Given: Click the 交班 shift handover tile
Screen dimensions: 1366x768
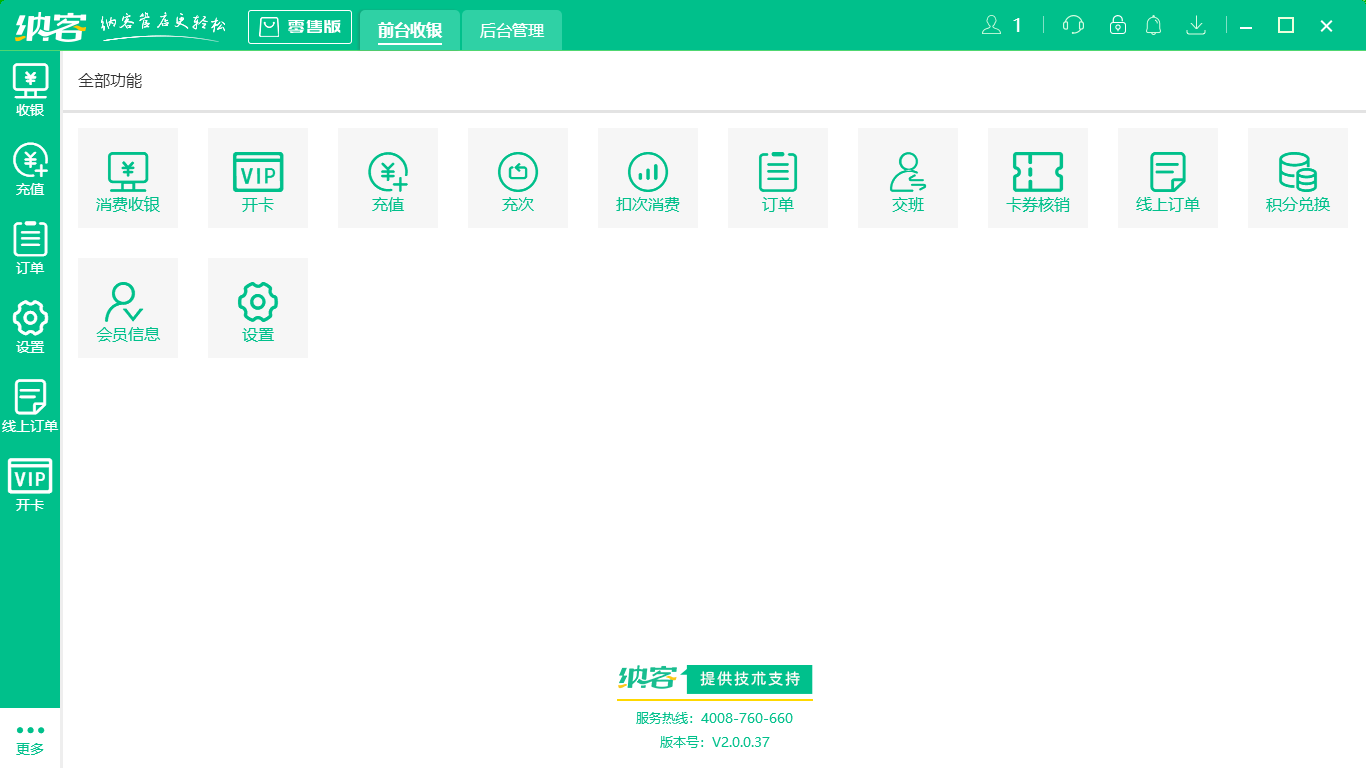Looking at the screenshot, I should (x=908, y=178).
